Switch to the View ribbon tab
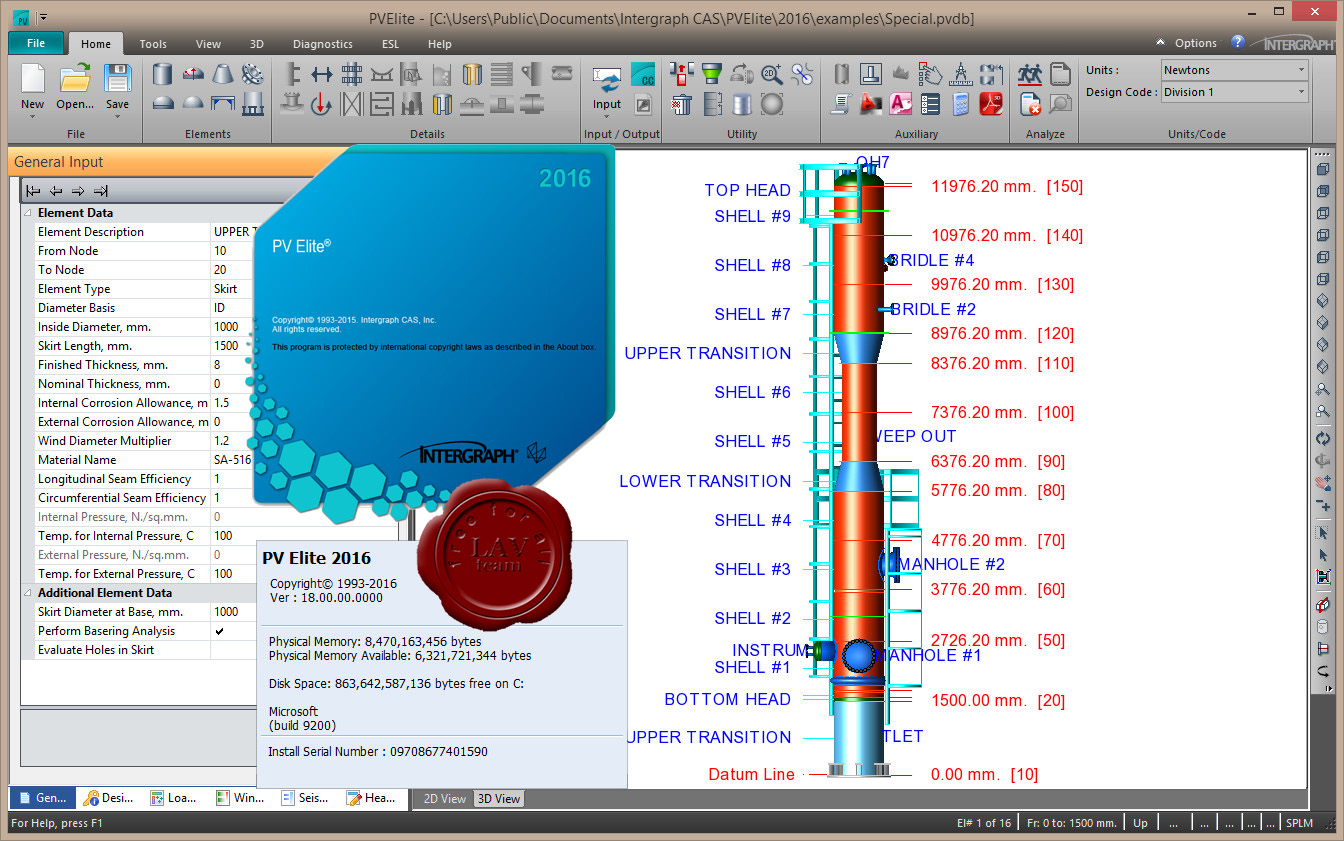 (x=208, y=44)
